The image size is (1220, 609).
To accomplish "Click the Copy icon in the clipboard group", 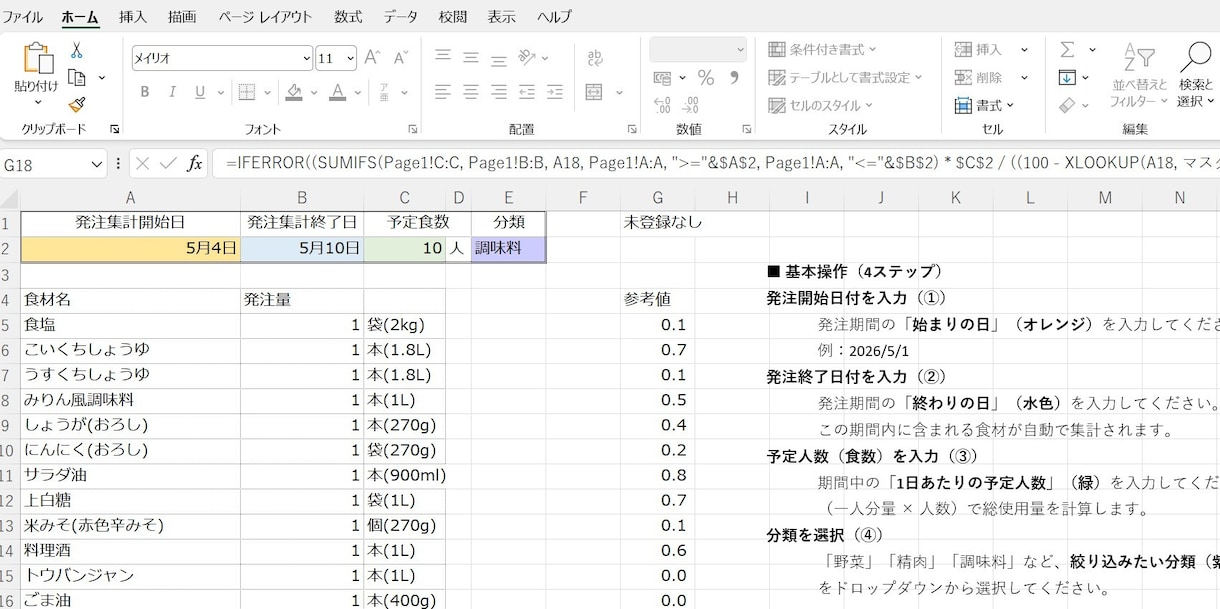I will point(77,77).
